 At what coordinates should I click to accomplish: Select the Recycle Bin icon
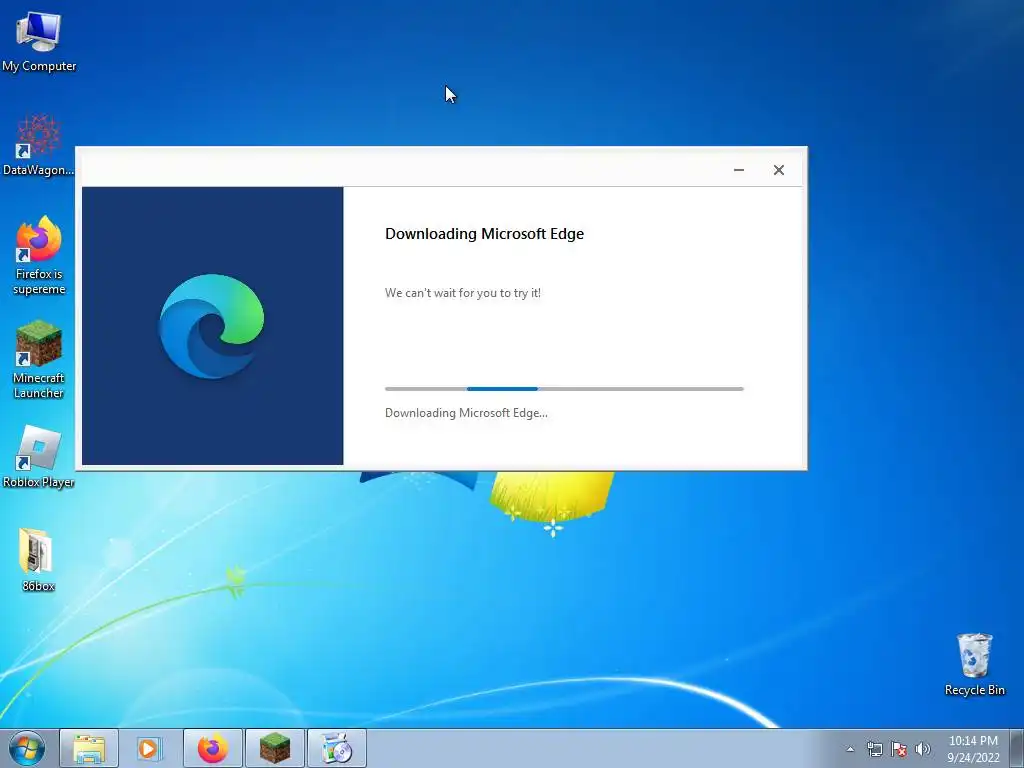(974, 664)
